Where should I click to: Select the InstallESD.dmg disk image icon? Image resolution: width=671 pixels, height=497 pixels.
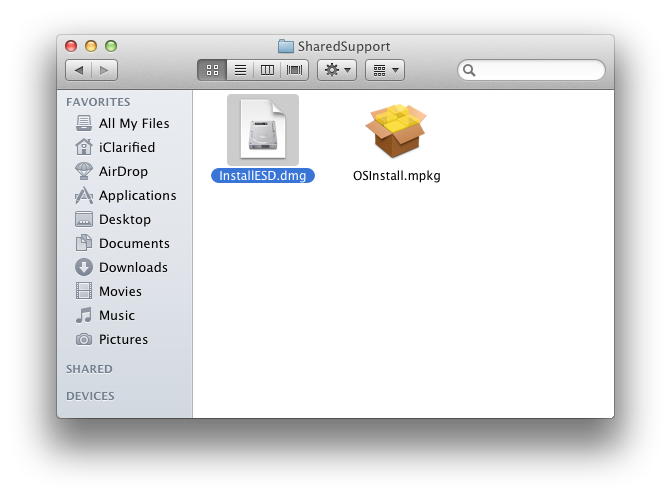pyautogui.click(x=263, y=130)
